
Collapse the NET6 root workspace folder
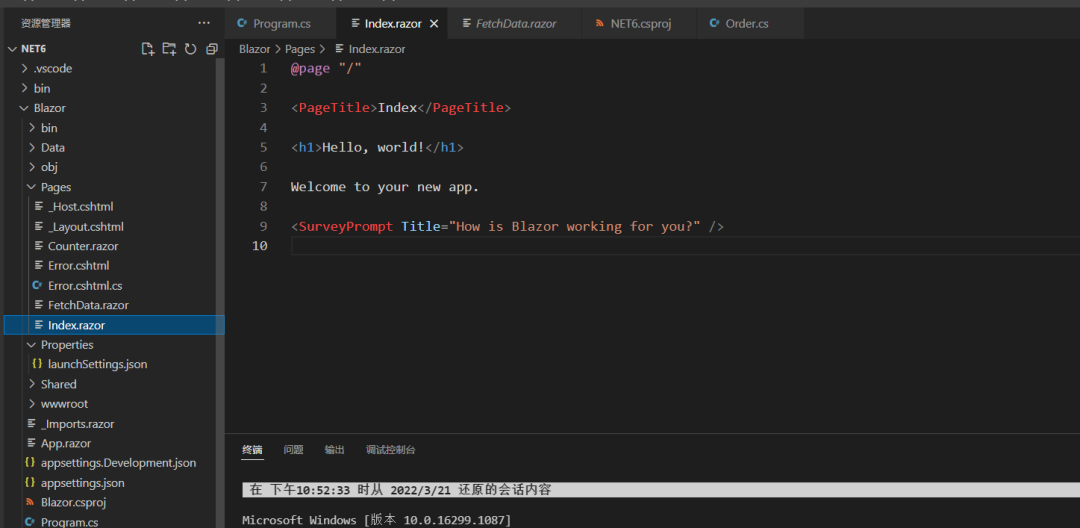(x=12, y=49)
